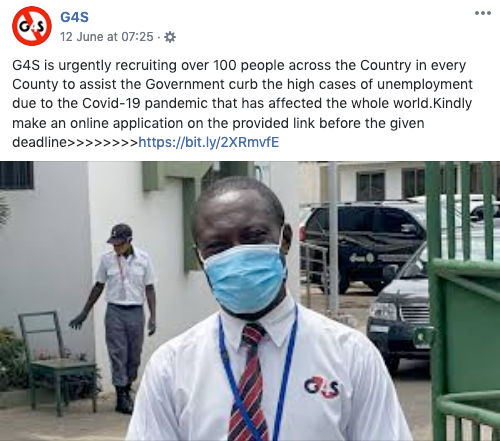Click the barred window at photo's top-left

[17, 175]
